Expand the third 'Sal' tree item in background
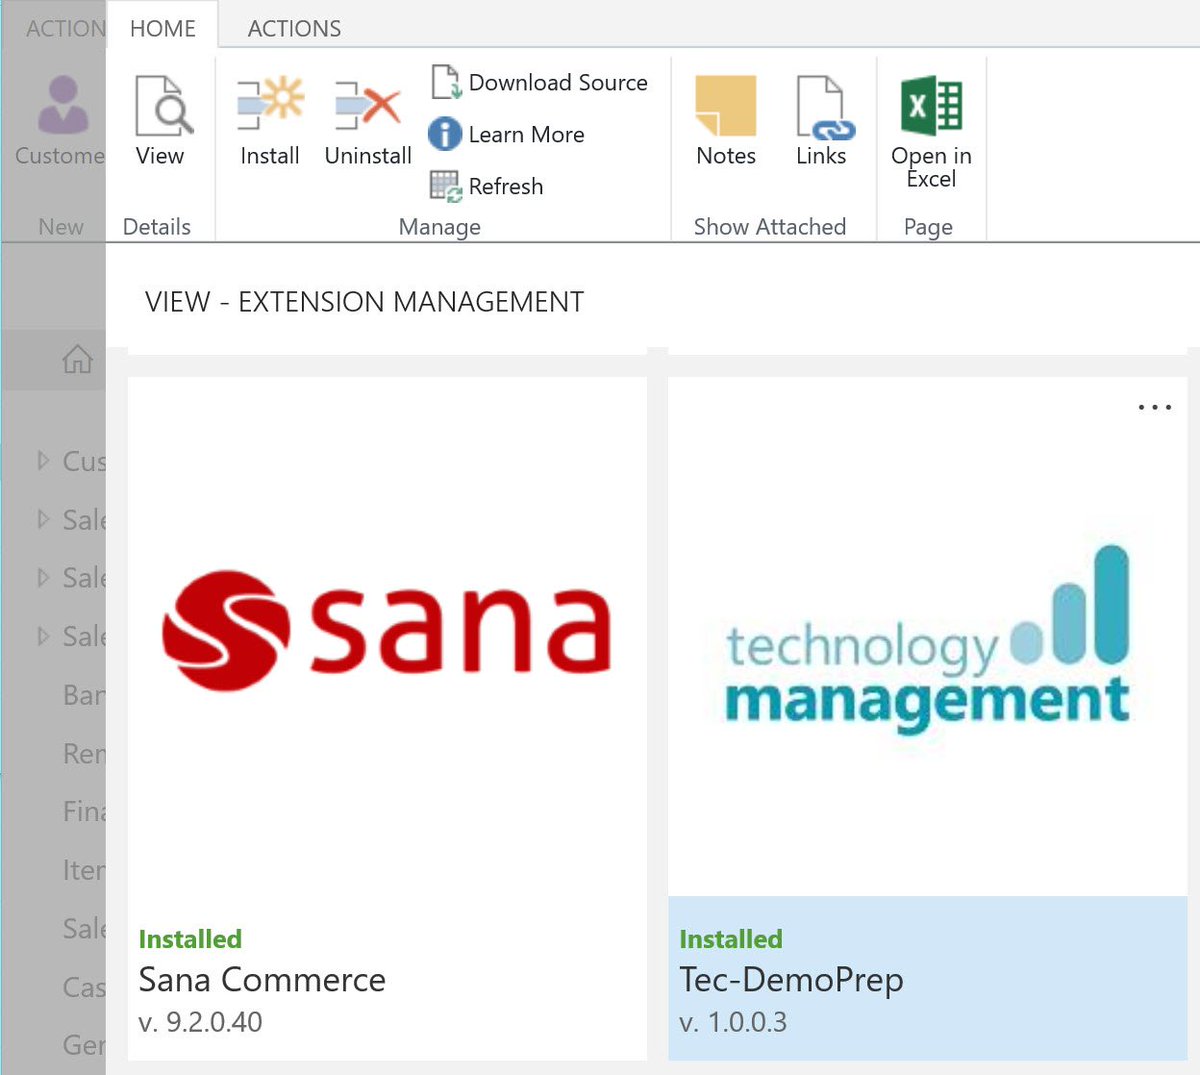Image resolution: width=1200 pixels, height=1075 pixels. (43, 635)
